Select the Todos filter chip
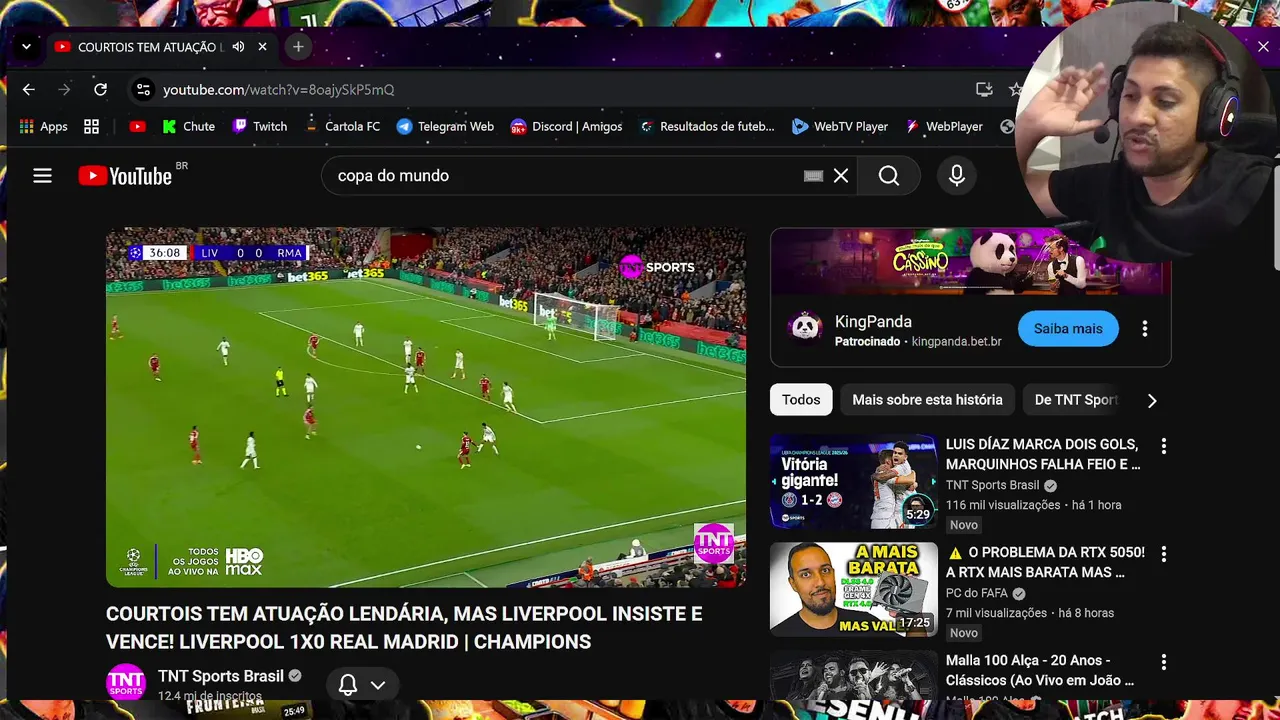Image resolution: width=1280 pixels, height=720 pixels. [x=801, y=400]
